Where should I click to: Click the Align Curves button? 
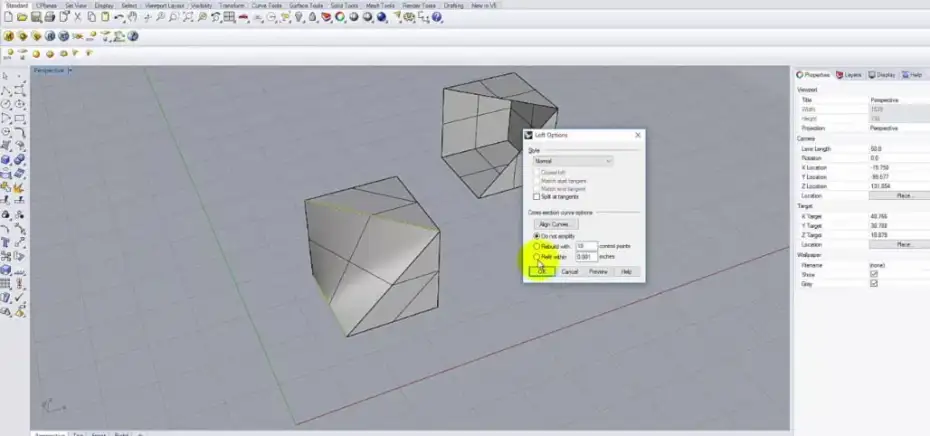(556, 224)
